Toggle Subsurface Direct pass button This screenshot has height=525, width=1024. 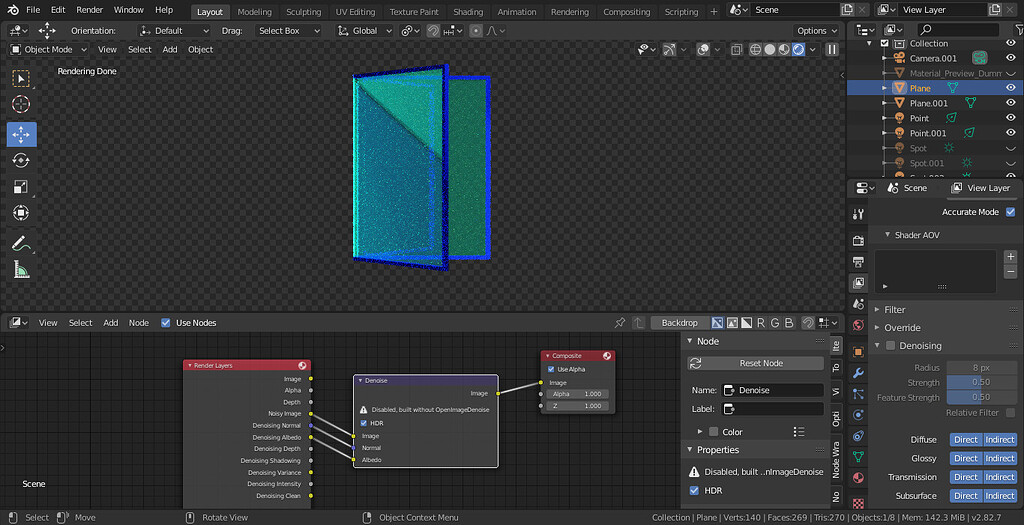tap(966, 496)
